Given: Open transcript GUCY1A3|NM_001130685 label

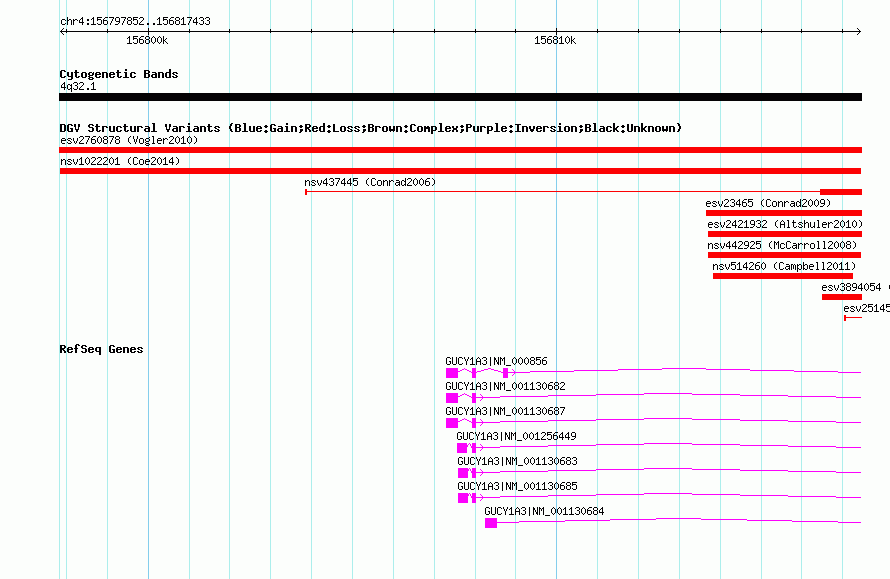Looking at the screenshot, I should 518,486.
